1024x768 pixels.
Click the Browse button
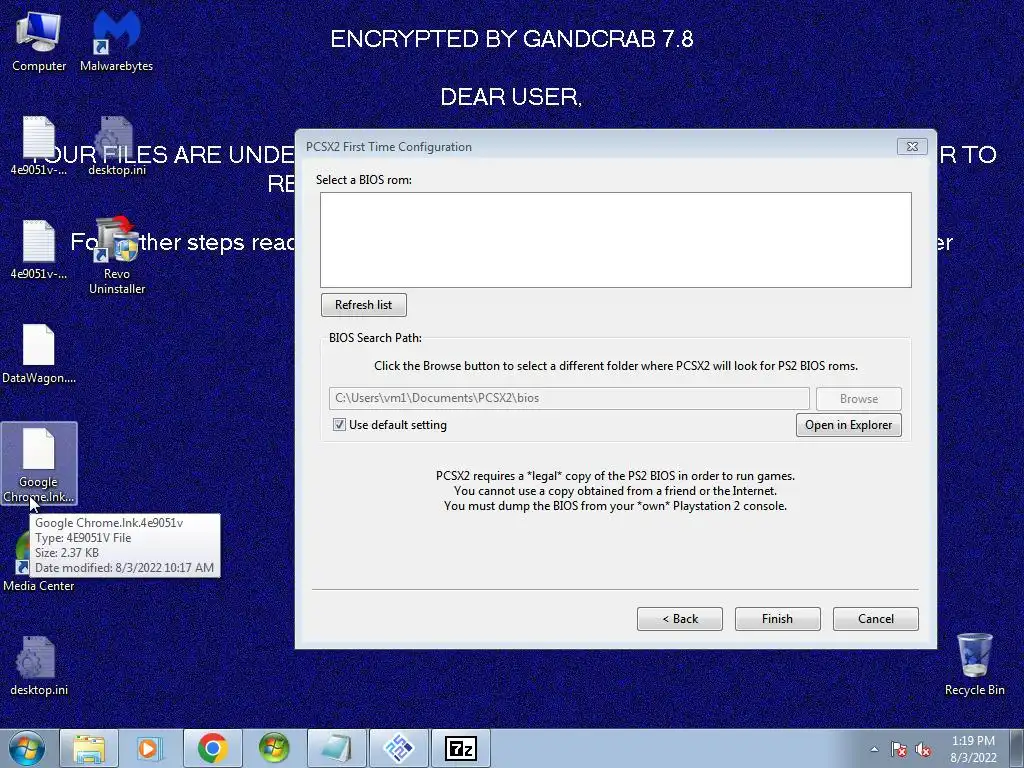click(x=859, y=398)
